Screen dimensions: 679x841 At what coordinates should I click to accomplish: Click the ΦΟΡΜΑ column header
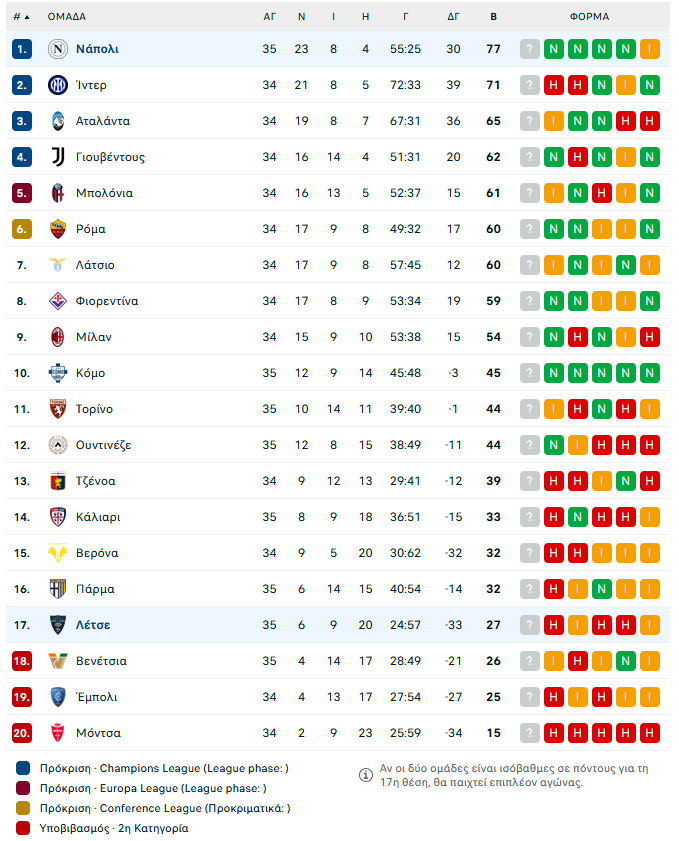coord(589,17)
